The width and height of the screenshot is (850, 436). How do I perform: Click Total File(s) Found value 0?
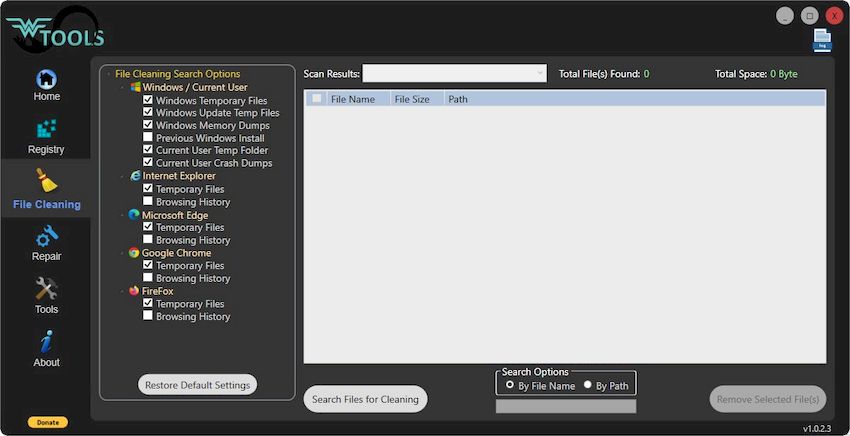click(x=646, y=74)
